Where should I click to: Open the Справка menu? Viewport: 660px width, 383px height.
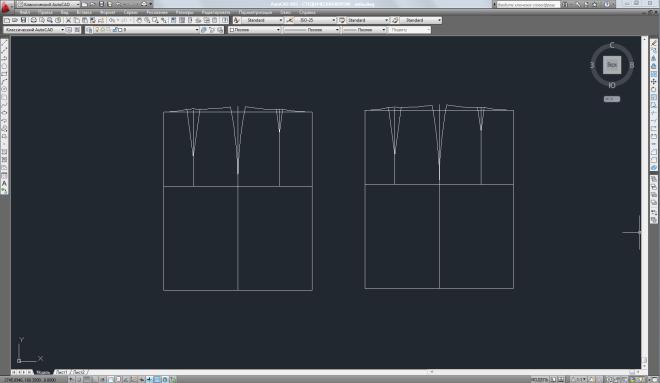[x=307, y=13]
